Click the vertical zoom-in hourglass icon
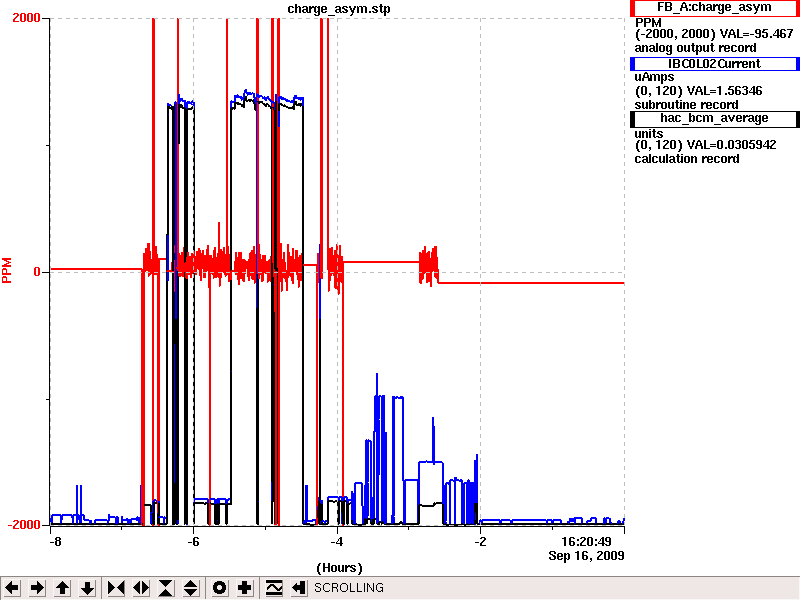Viewport: 800px width, 600px height. (166, 588)
